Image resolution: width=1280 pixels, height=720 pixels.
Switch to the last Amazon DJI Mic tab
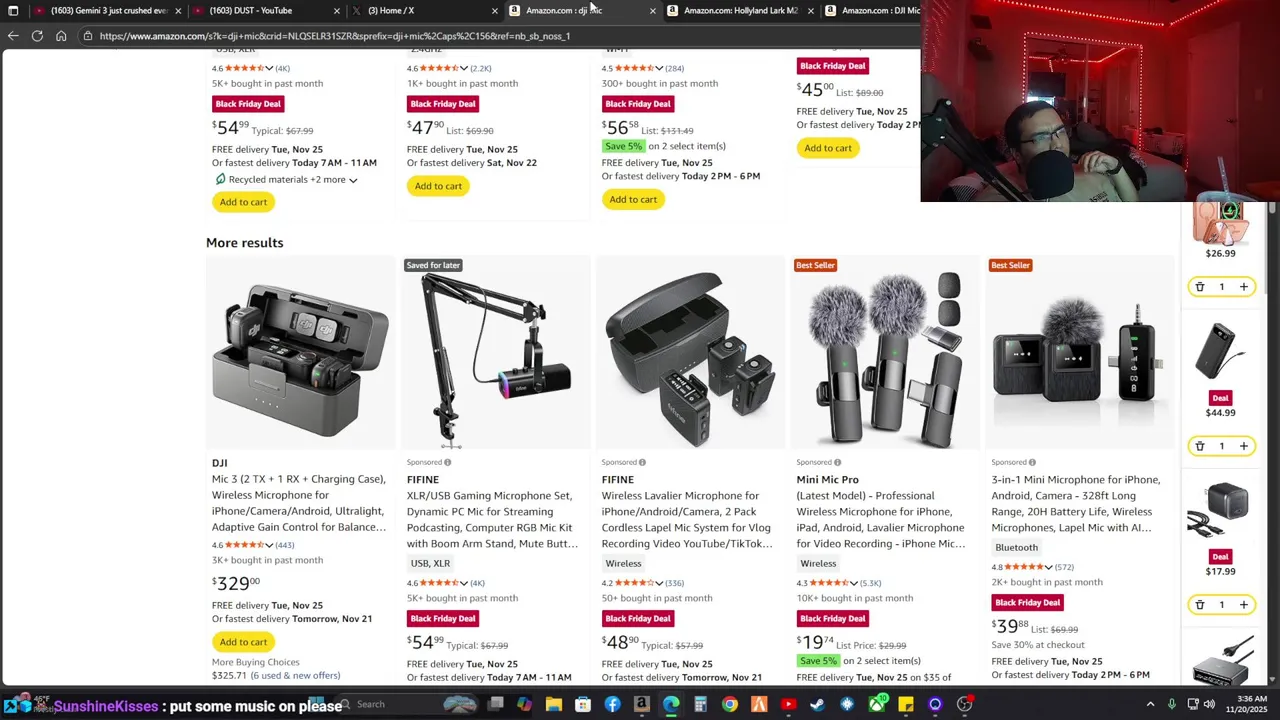(x=872, y=11)
